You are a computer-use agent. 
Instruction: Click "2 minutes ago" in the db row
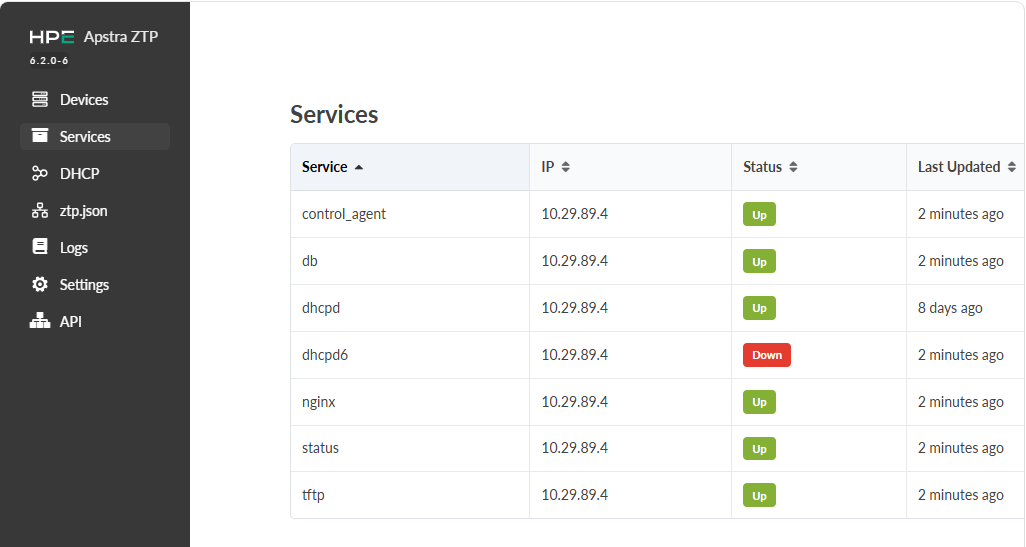coord(961,261)
